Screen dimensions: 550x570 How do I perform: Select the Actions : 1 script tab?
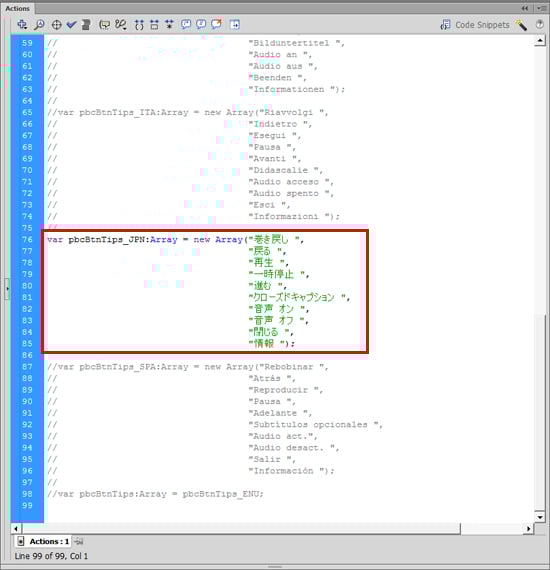tap(44, 541)
